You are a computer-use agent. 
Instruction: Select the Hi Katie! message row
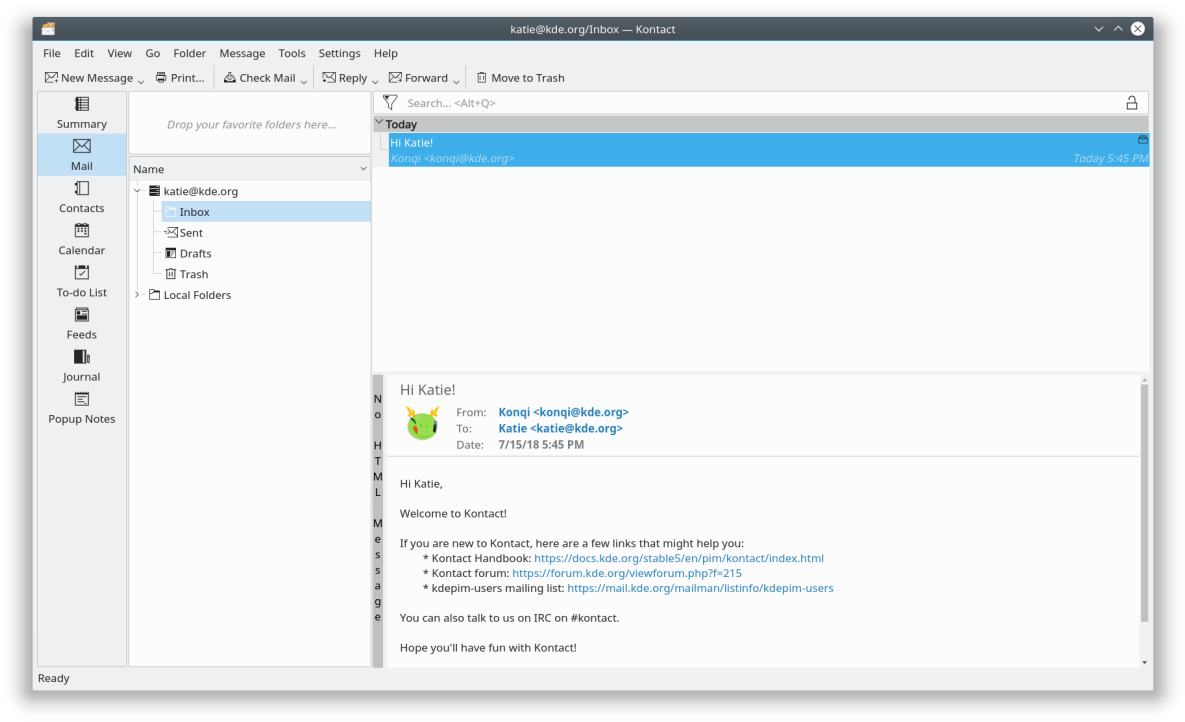768,150
